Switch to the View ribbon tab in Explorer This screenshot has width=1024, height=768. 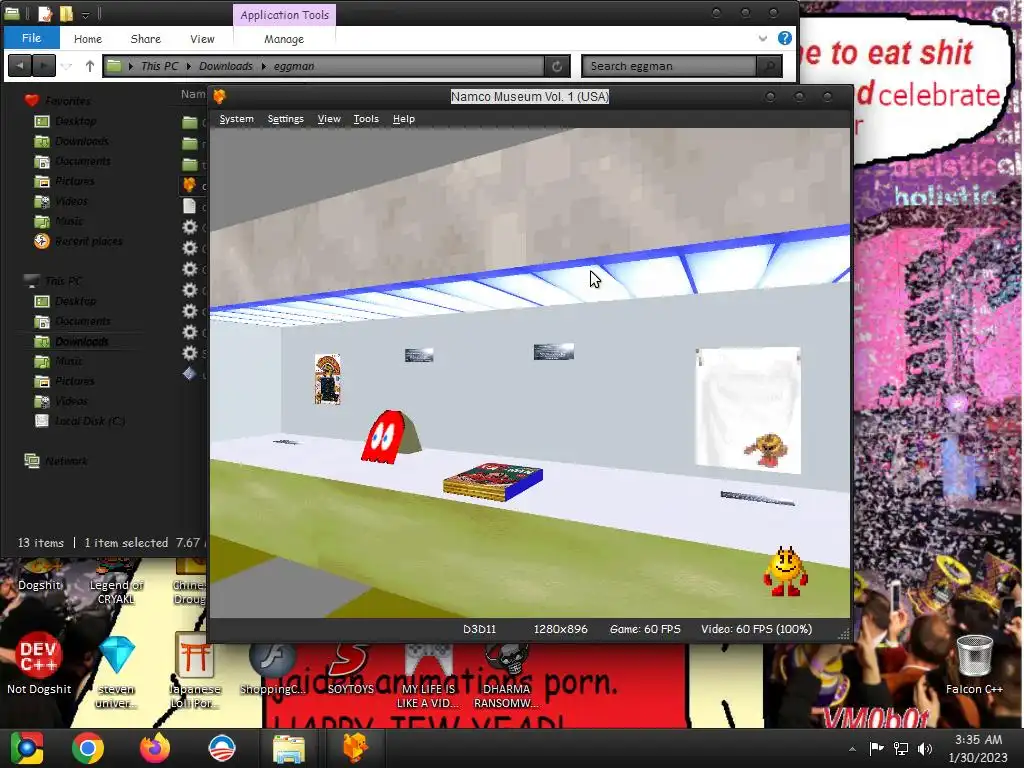(202, 39)
